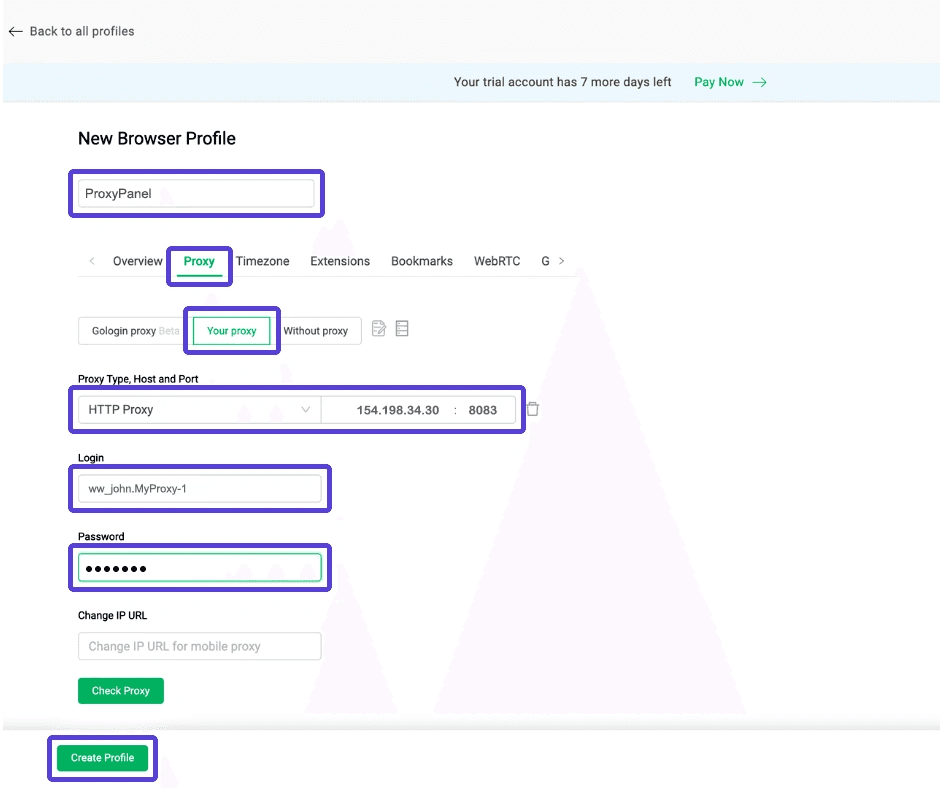Open the HTTP Proxy type dropdown

(199, 410)
